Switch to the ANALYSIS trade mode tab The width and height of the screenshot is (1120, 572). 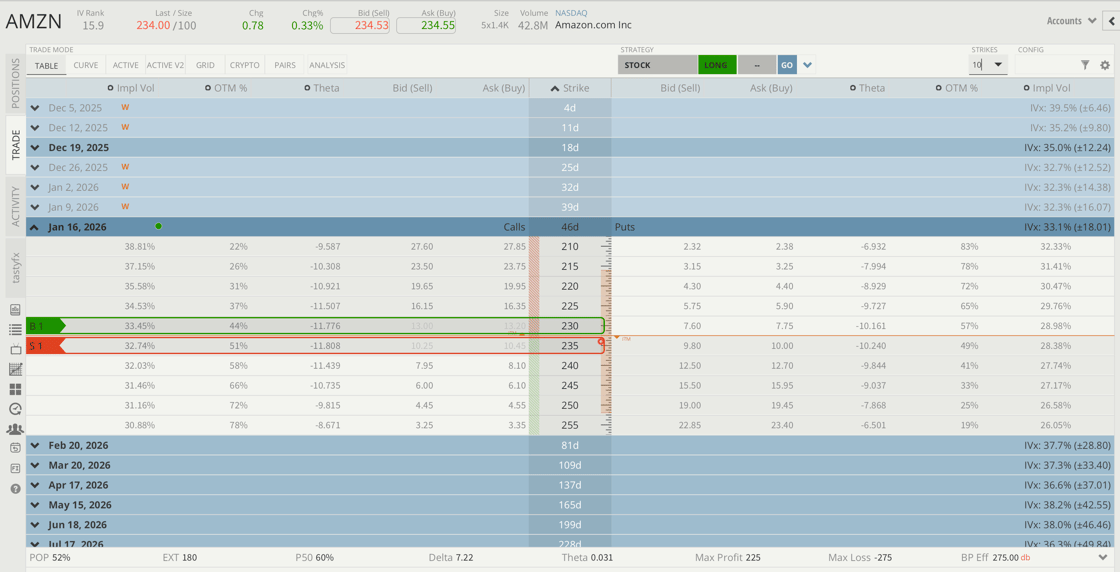pyautogui.click(x=327, y=65)
